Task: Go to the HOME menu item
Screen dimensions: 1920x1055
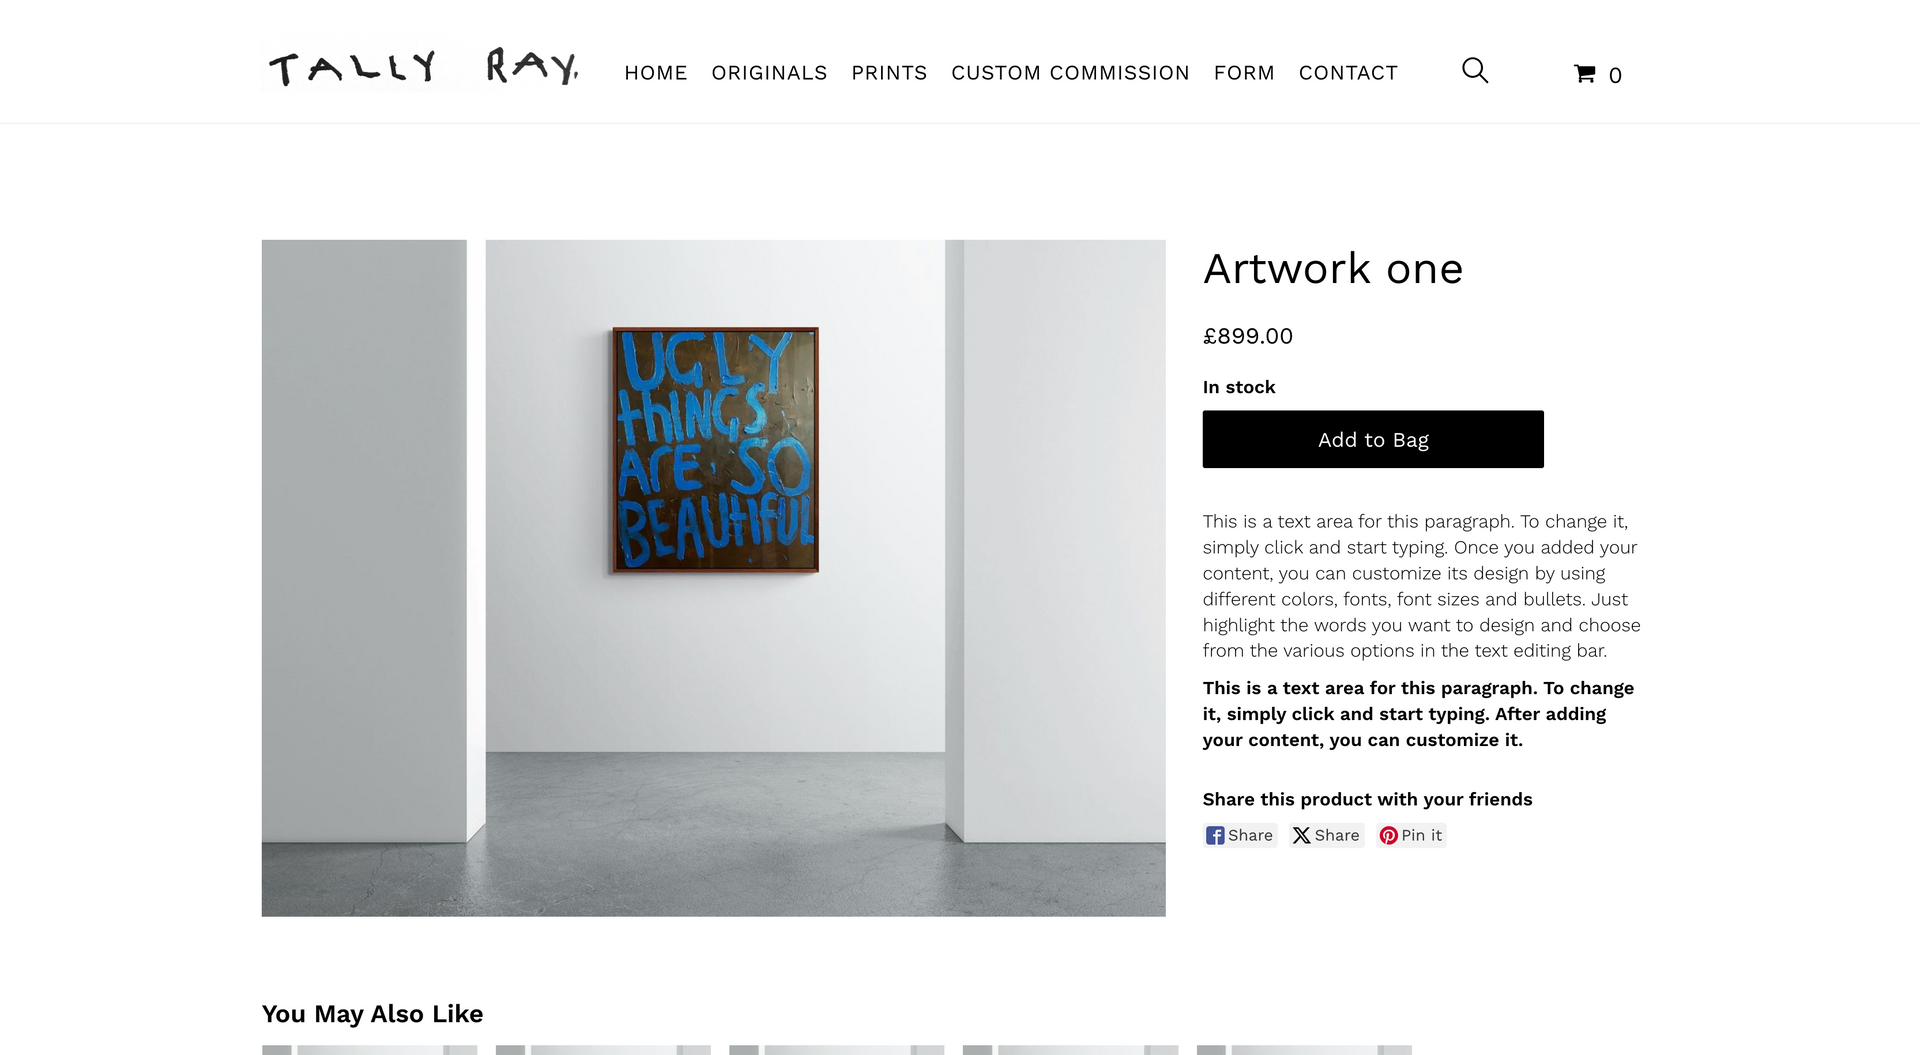Action: [656, 73]
